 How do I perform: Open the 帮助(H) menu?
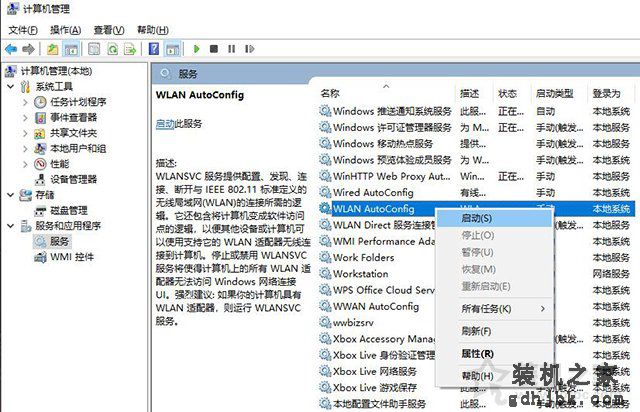[x=153, y=30]
